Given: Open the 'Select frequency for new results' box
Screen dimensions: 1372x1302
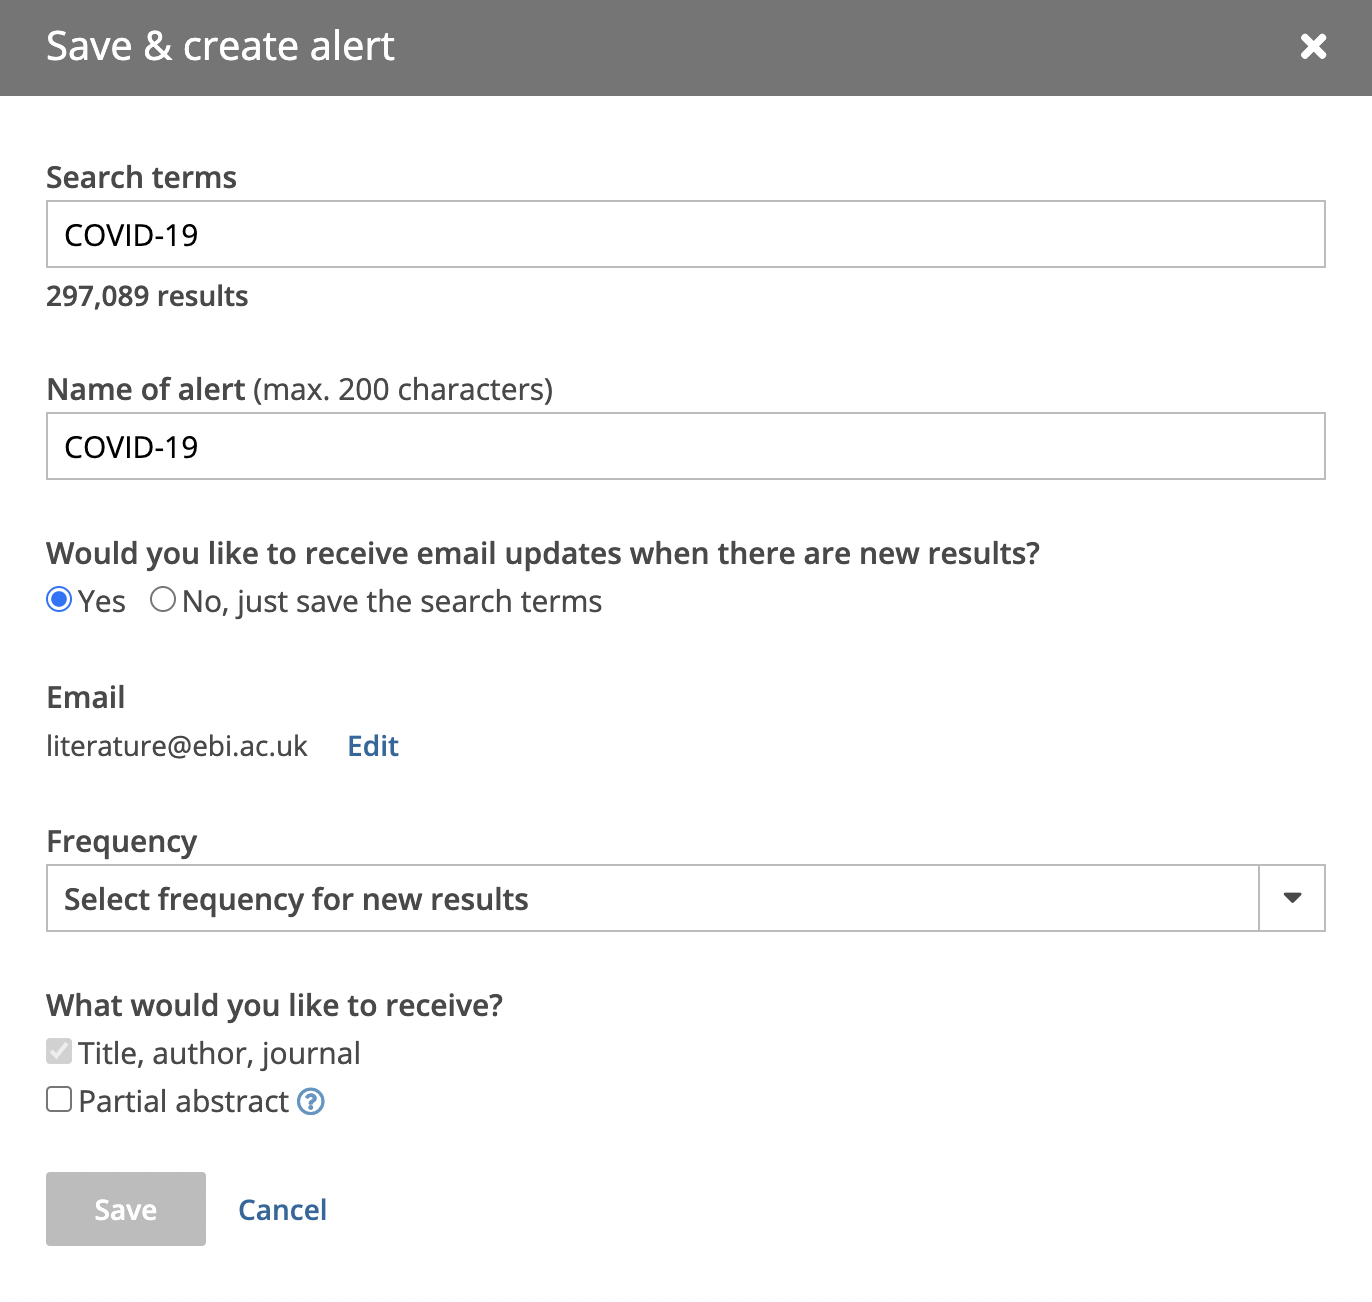Looking at the screenshot, I should click(x=652, y=898).
